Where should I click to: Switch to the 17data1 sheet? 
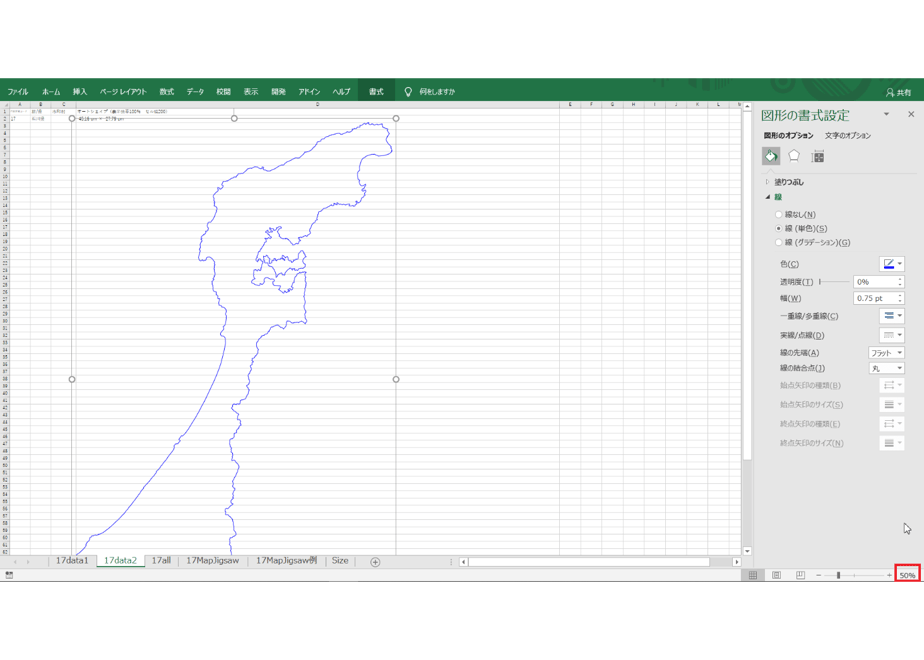coord(72,561)
